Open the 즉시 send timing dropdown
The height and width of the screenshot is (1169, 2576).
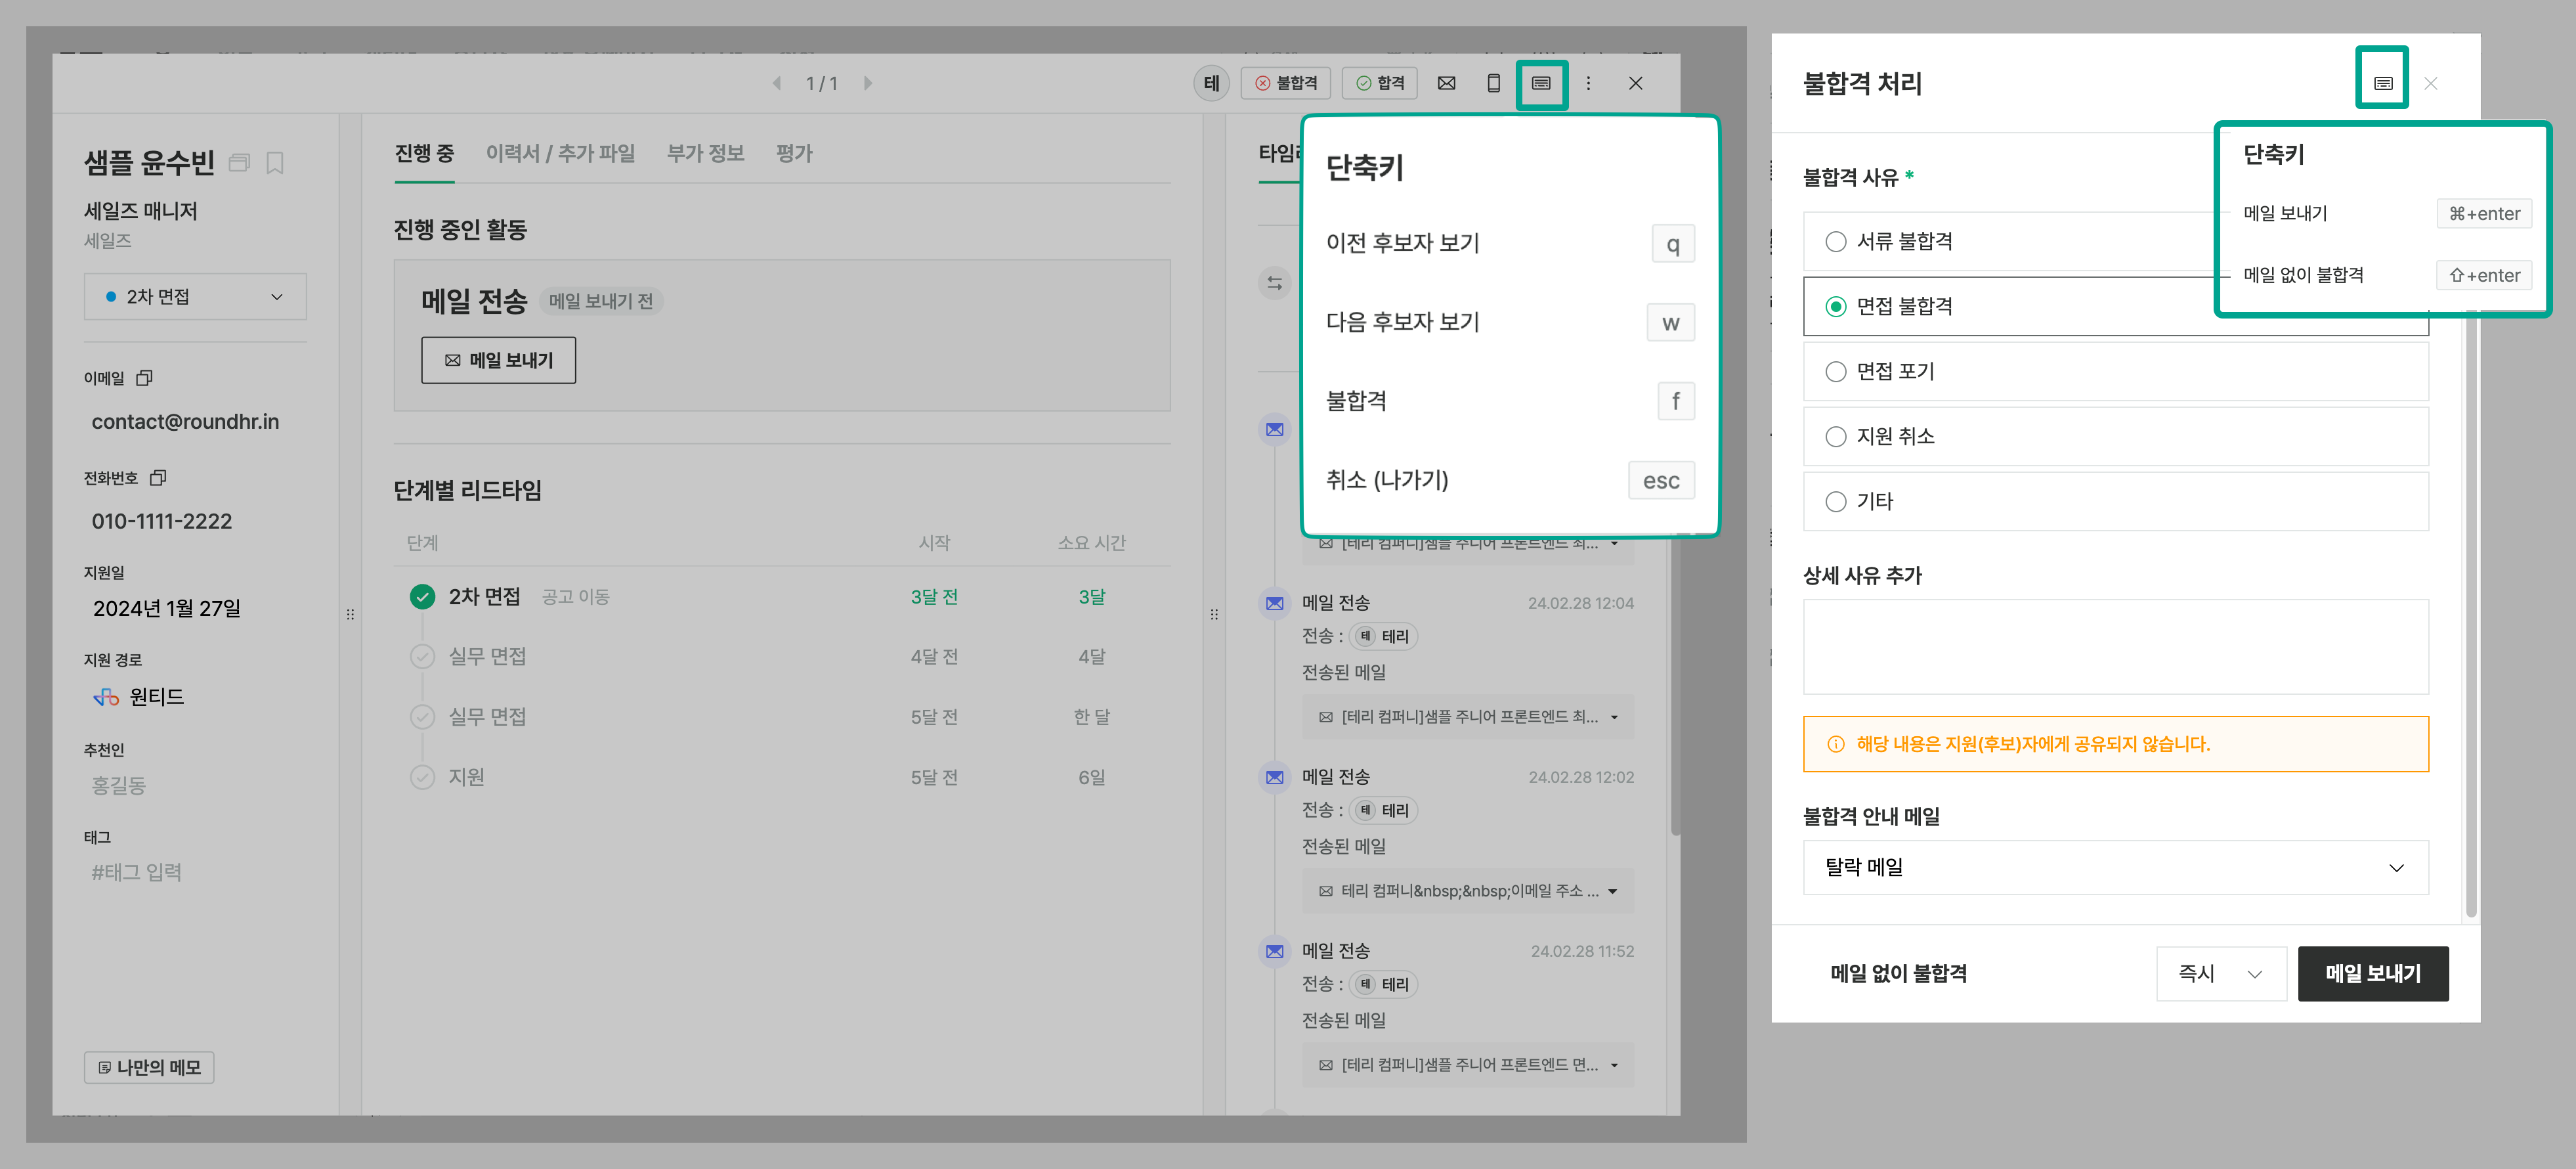[2221, 973]
